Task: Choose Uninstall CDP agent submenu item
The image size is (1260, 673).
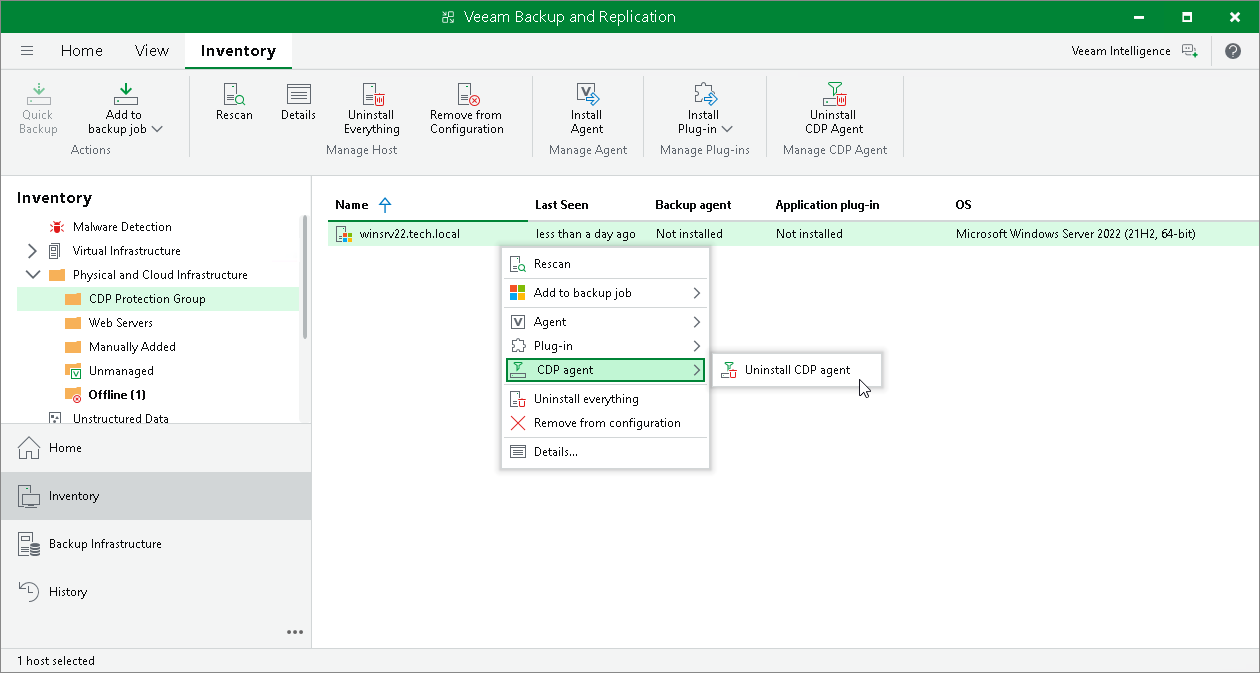Action: point(797,370)
